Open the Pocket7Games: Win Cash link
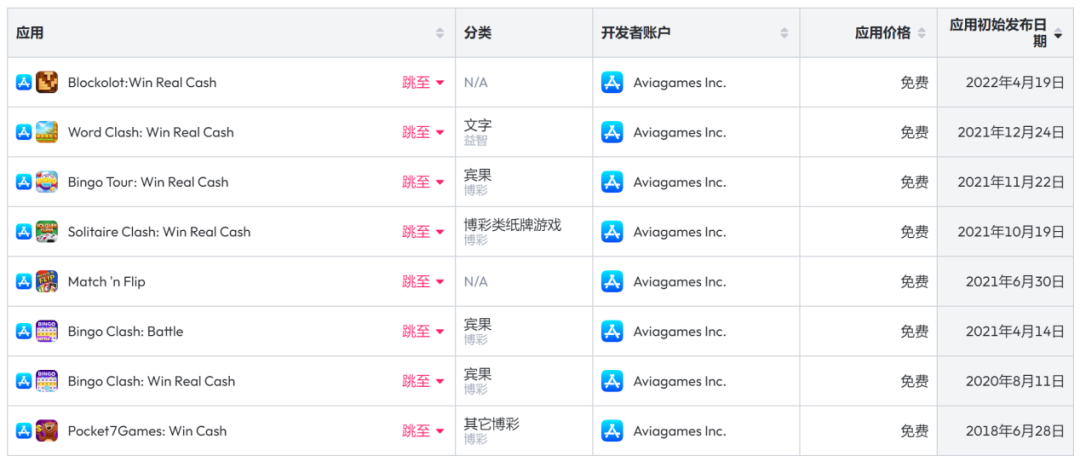 coord(147,431)
